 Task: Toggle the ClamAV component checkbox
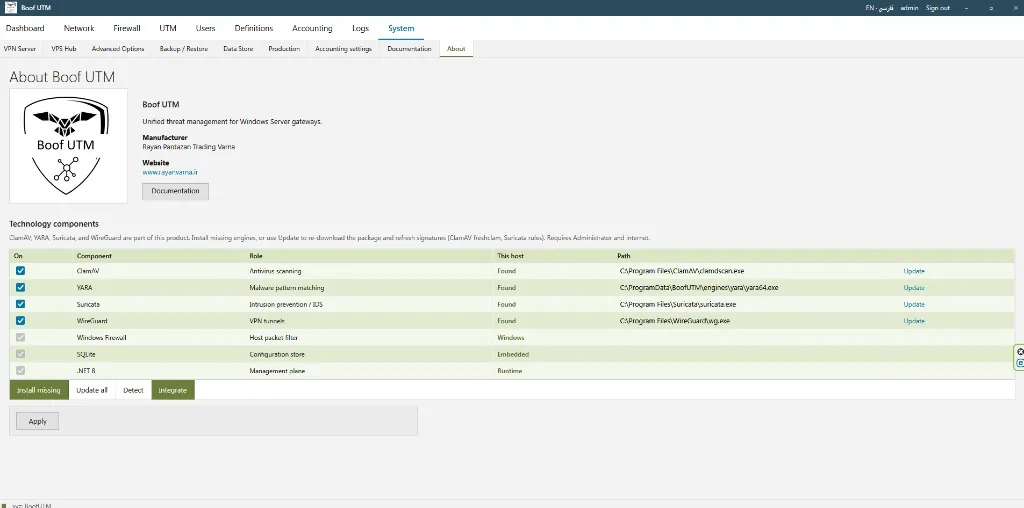20,270
